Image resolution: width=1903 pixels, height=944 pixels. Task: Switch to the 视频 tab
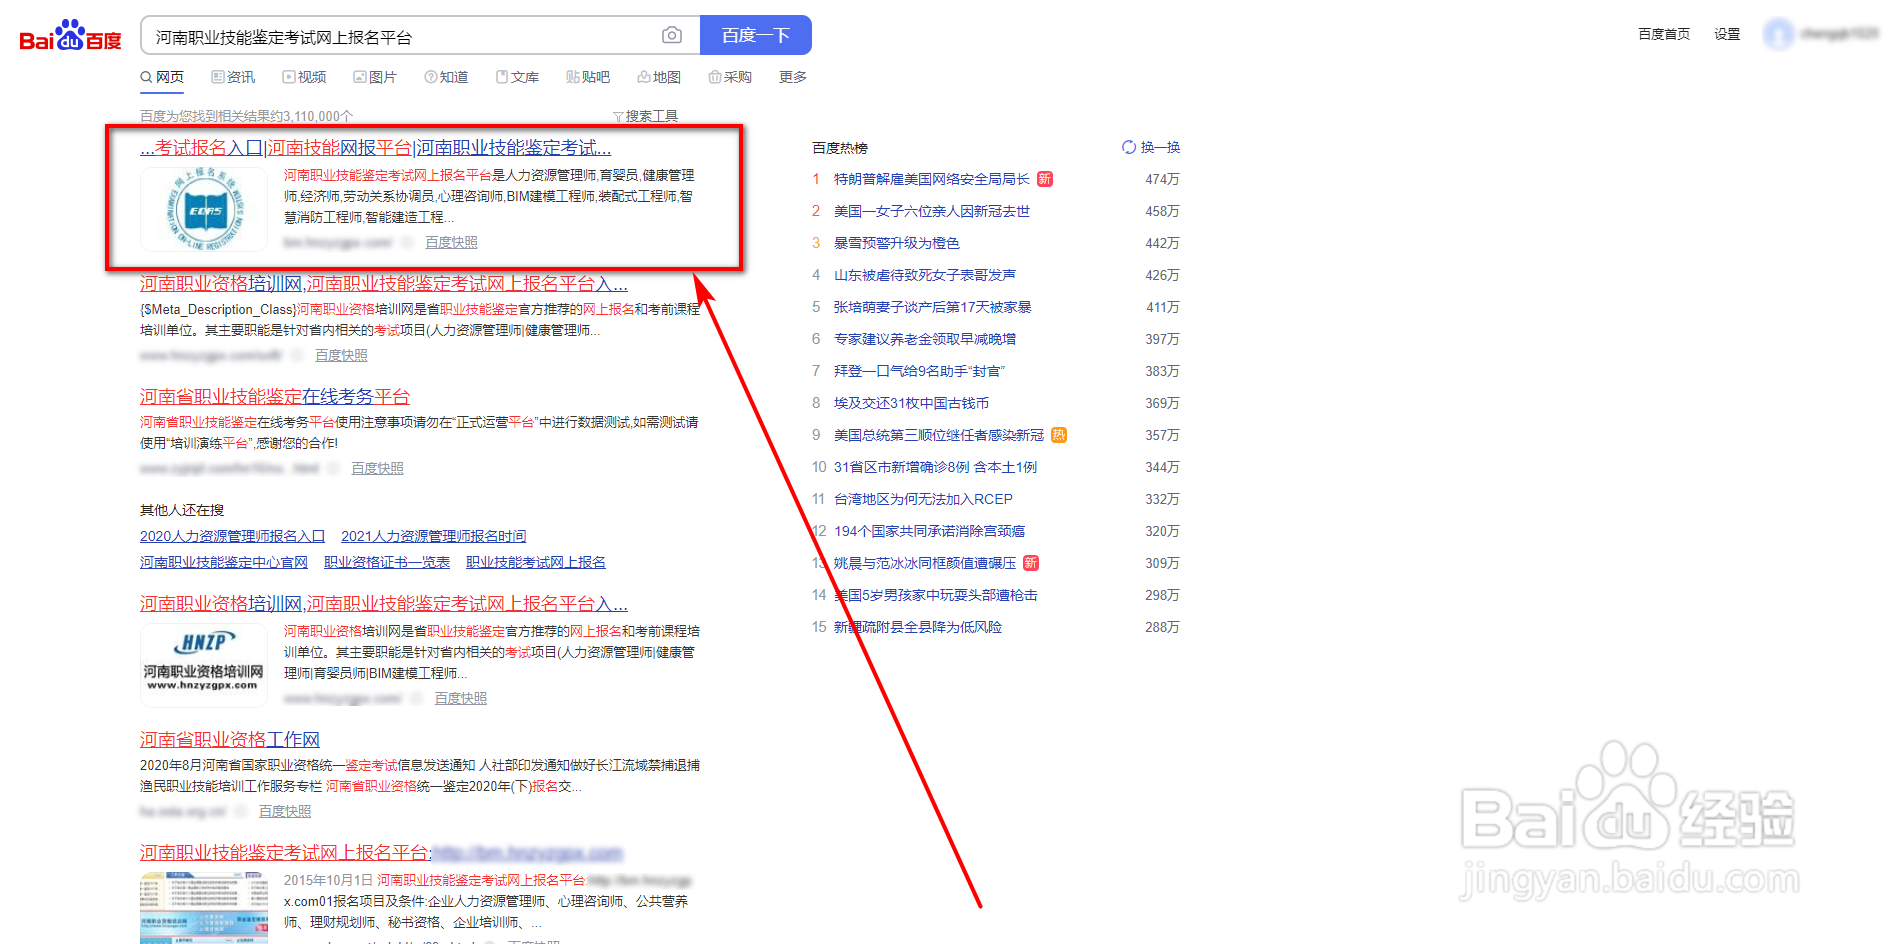tap(304, 77)
